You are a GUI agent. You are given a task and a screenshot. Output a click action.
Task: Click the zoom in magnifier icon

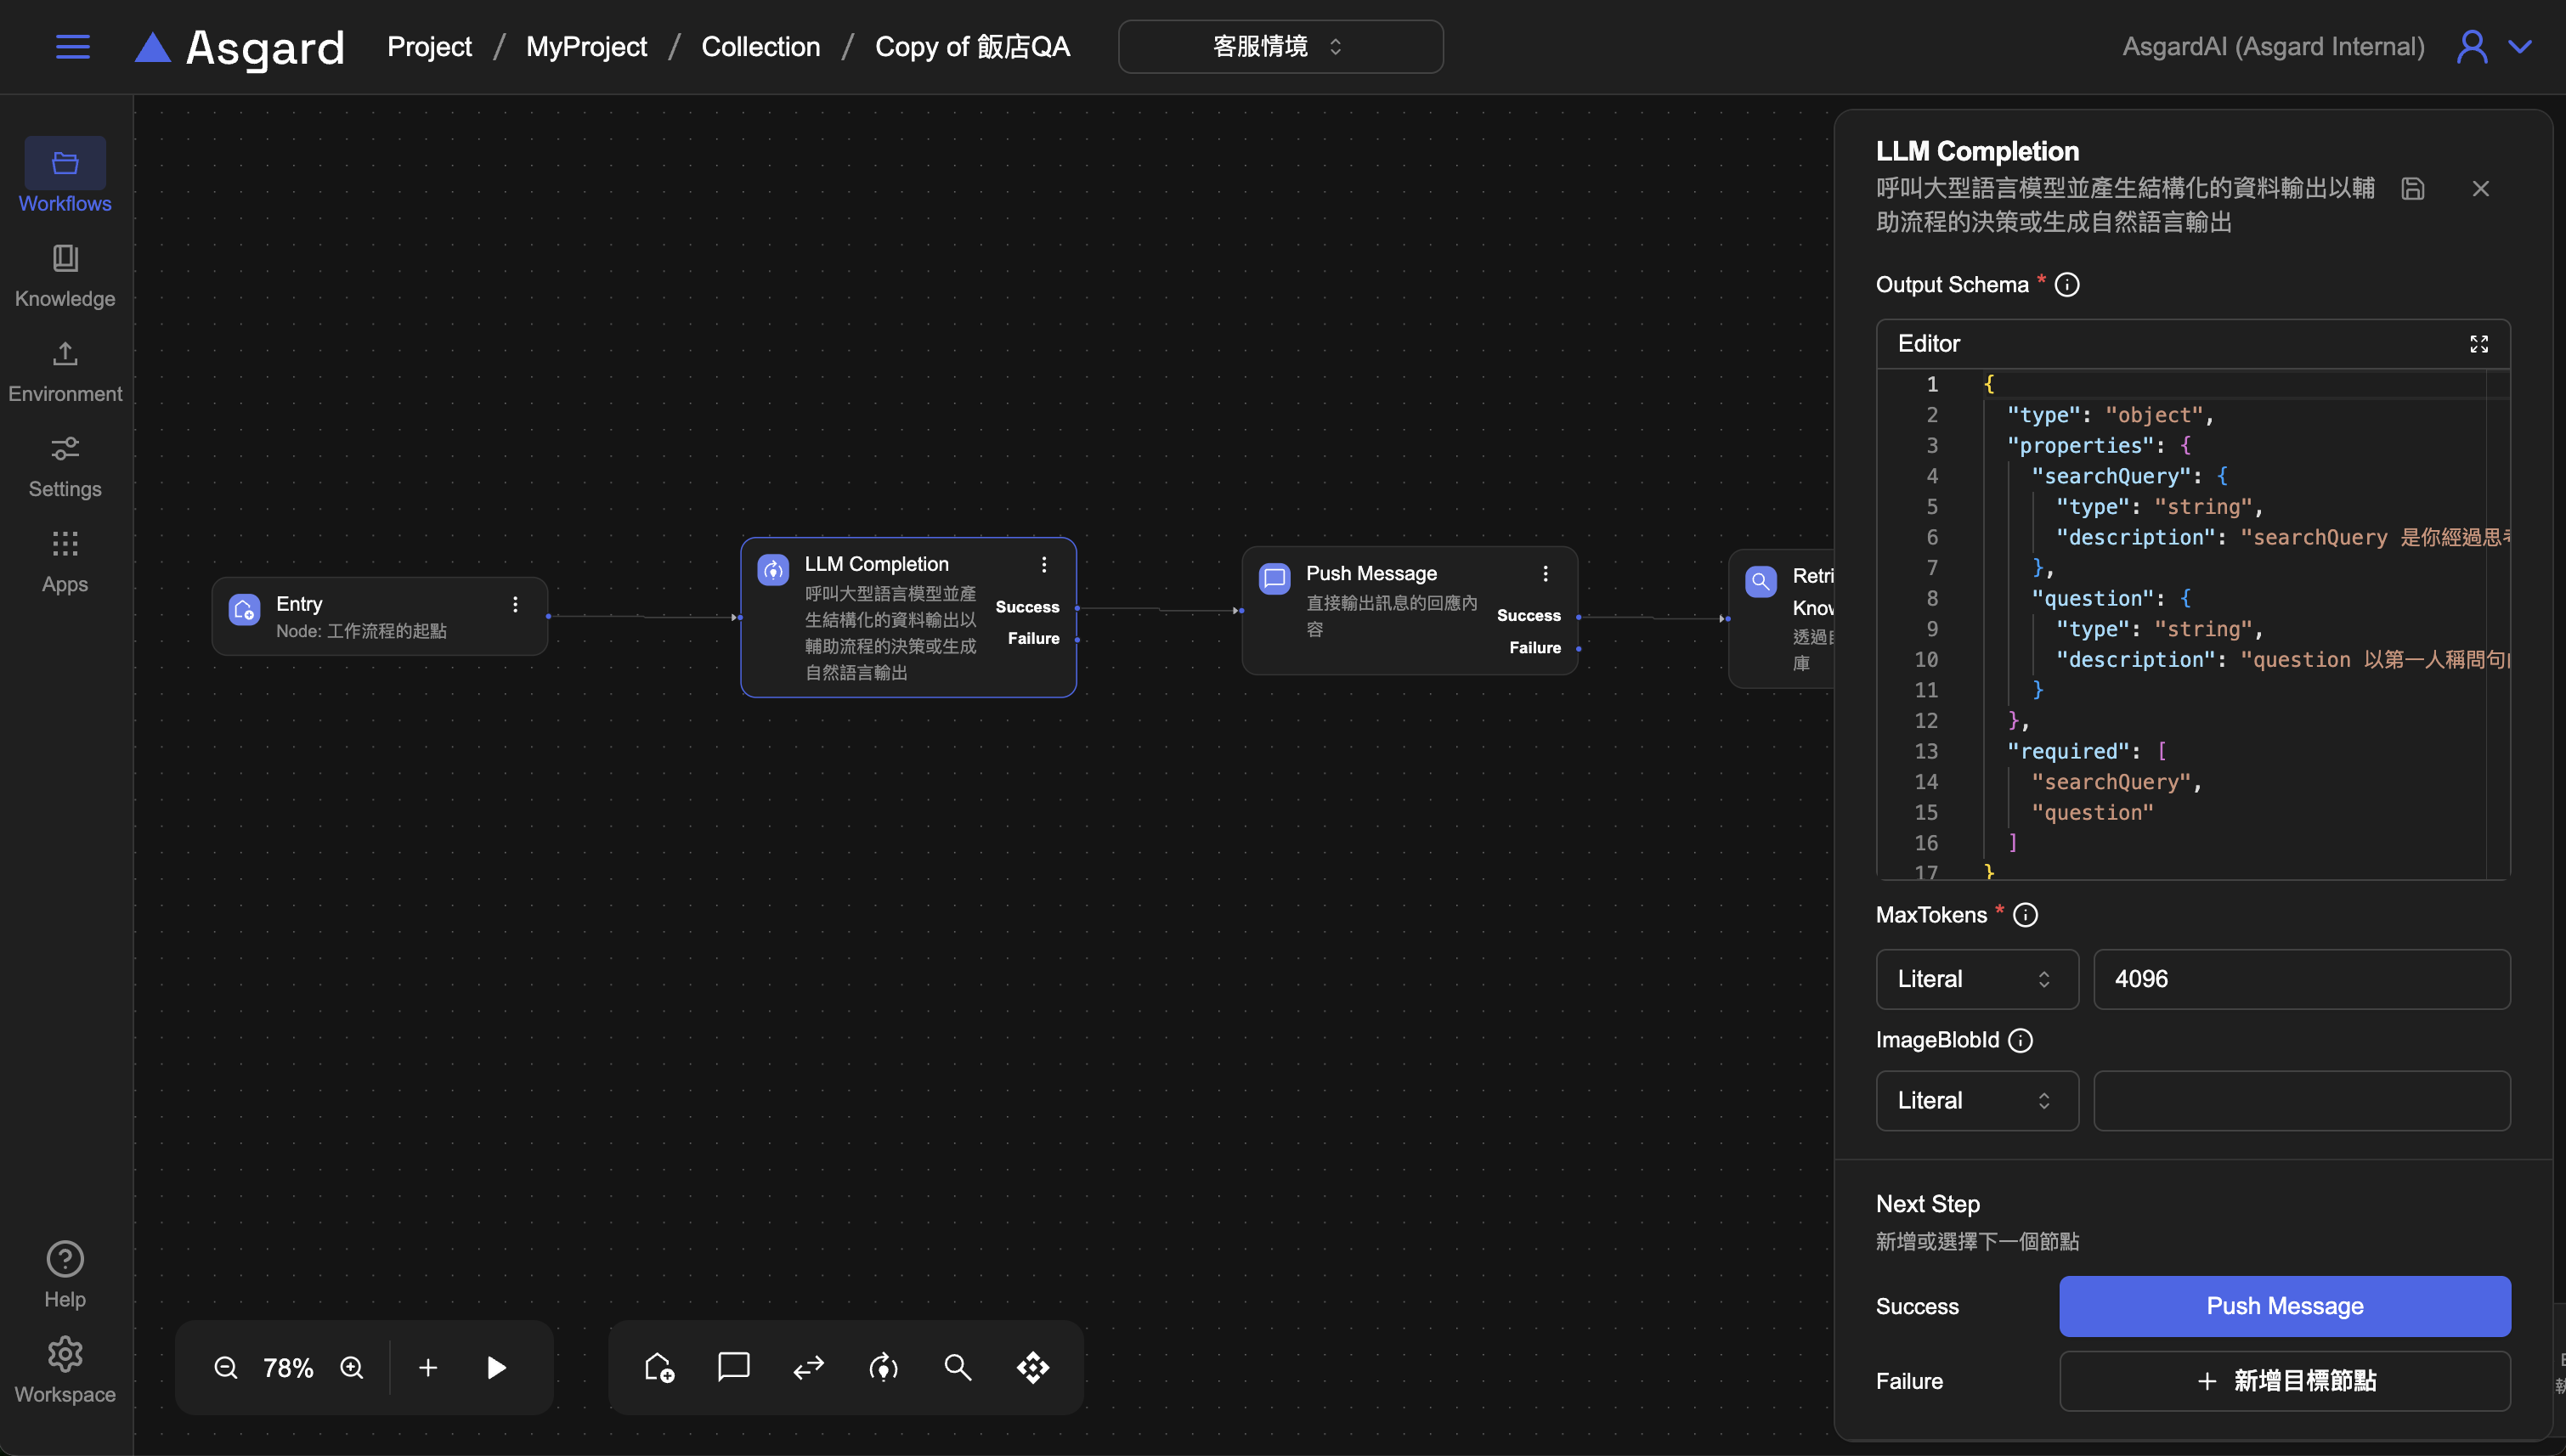click(x=352, y=1367)
